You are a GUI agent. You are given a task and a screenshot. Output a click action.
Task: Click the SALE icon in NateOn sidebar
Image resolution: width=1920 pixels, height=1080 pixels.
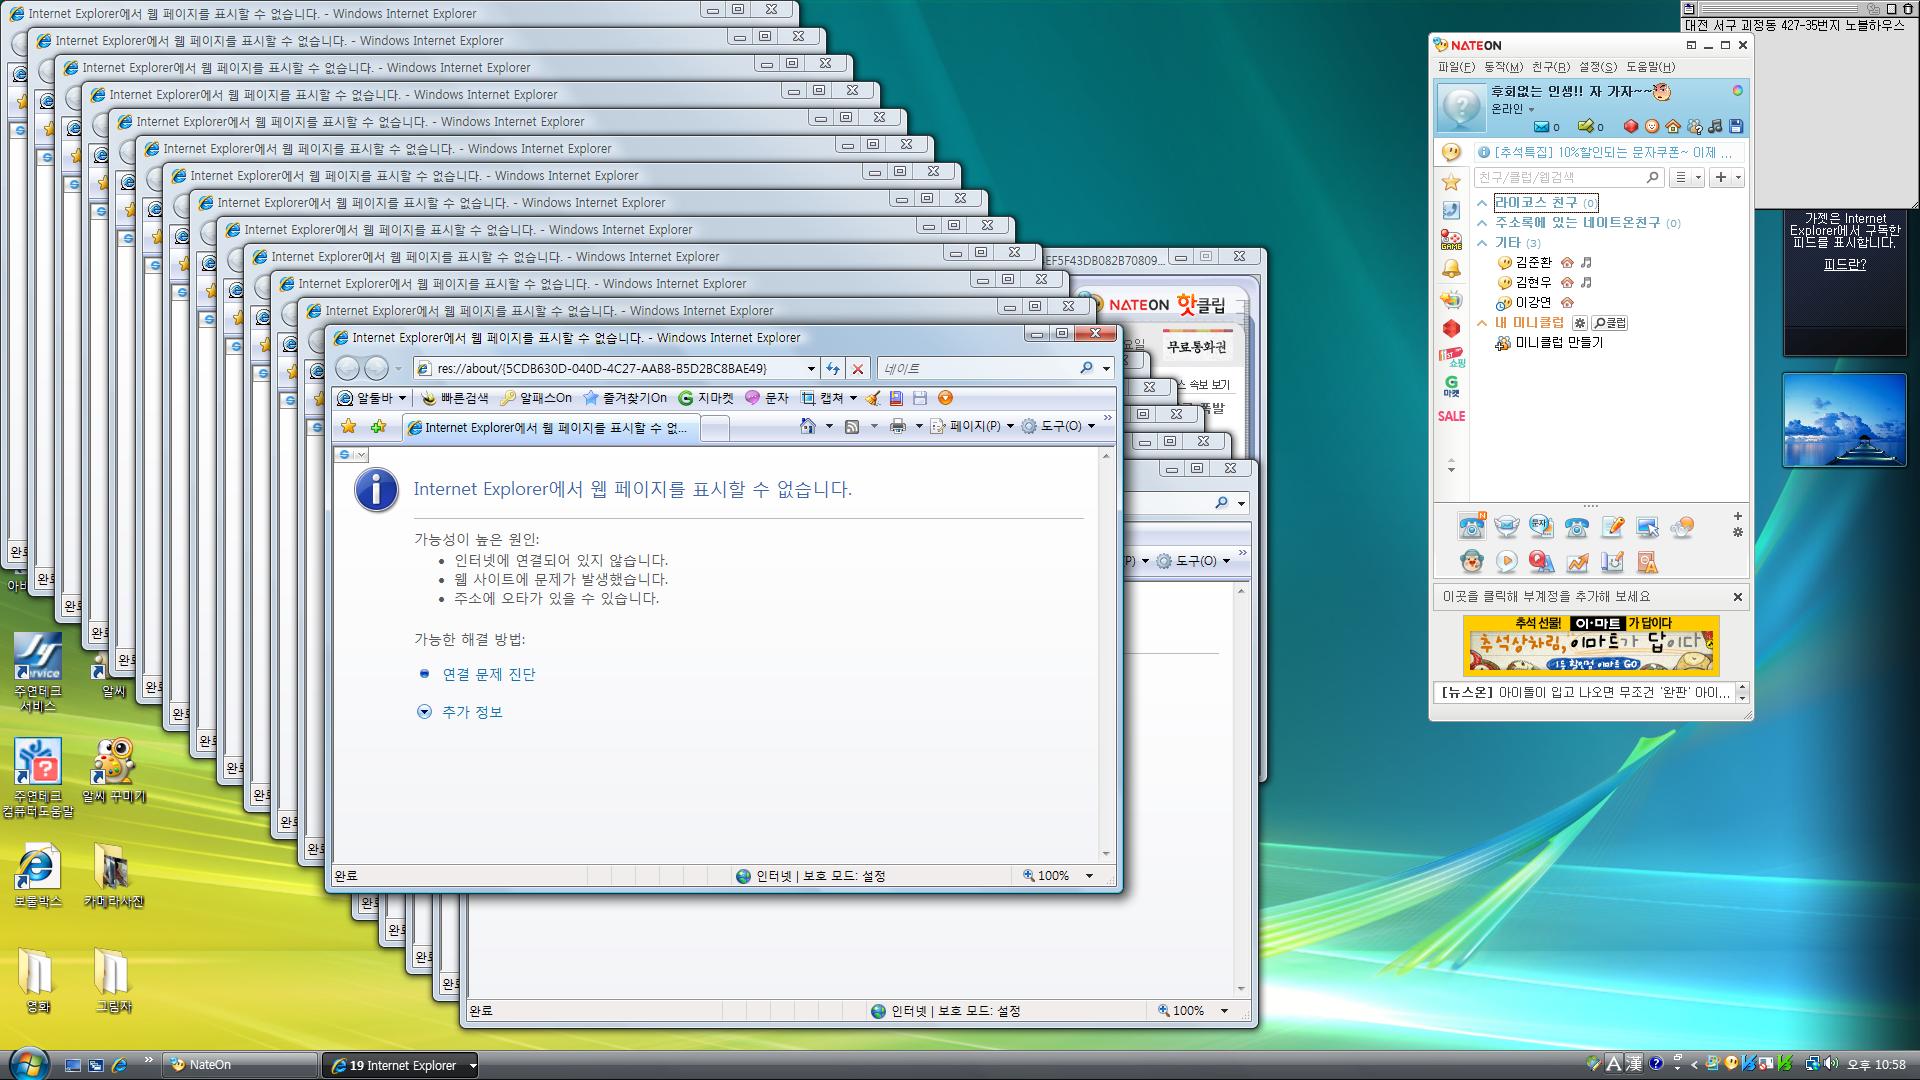point(1451,416)
